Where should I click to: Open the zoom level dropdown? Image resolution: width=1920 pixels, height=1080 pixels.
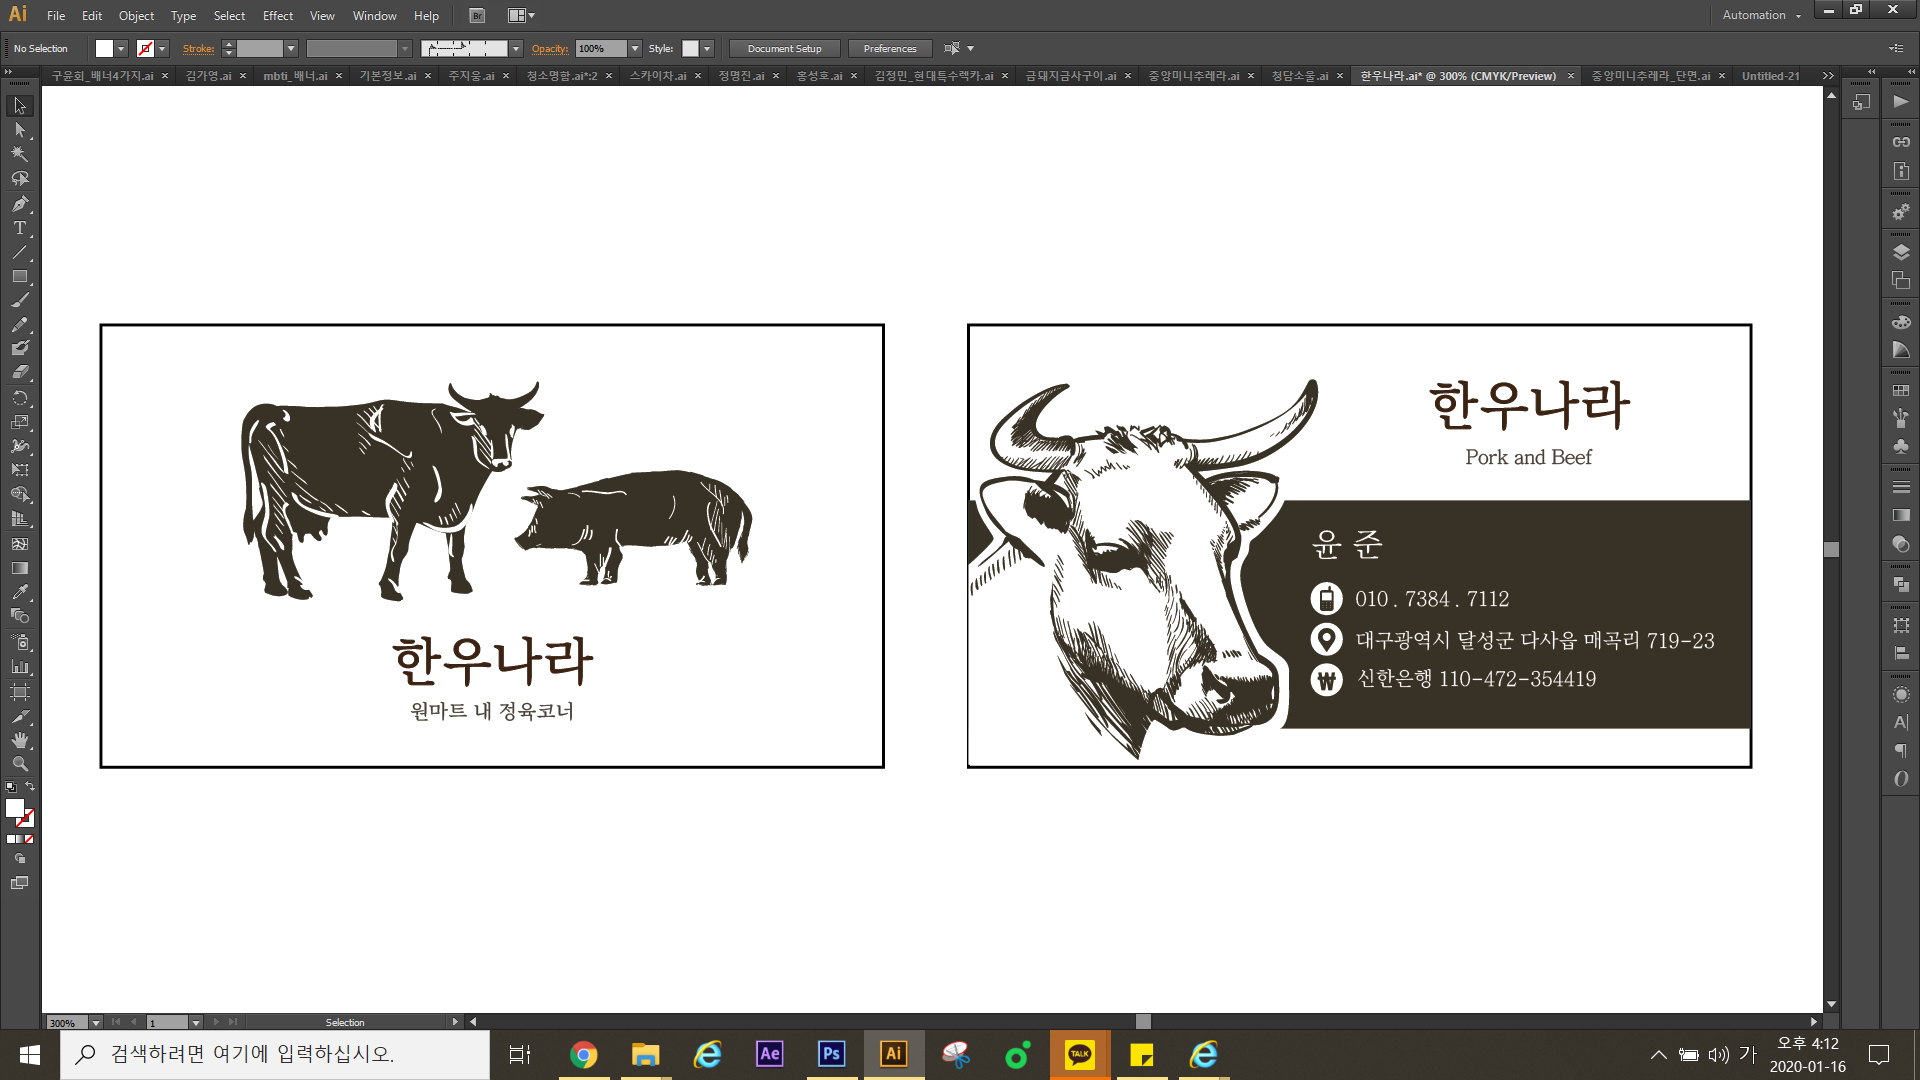[96, 1022]
